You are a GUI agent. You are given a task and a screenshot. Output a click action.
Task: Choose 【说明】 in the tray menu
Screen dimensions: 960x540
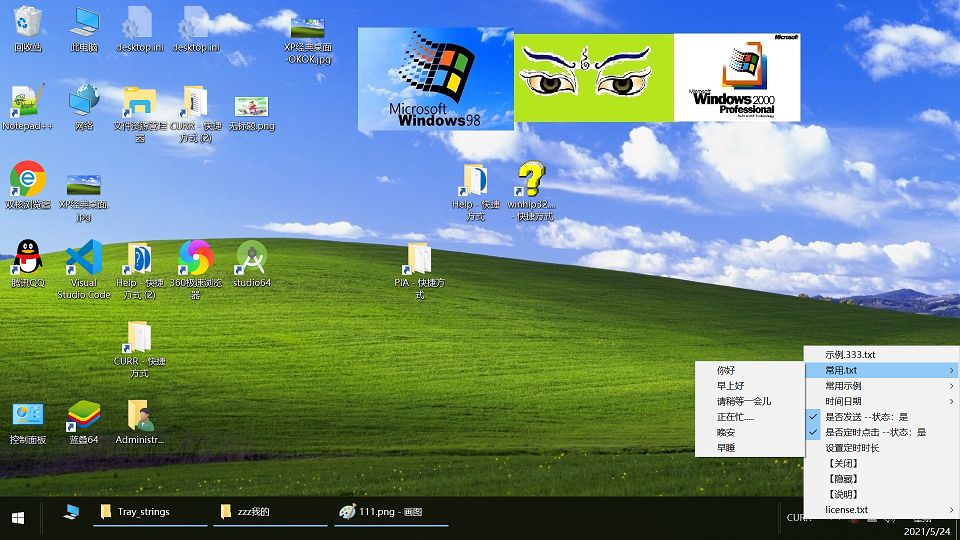point(882,494)
